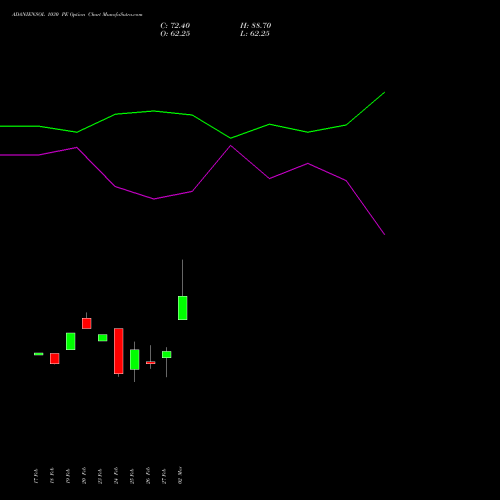
Task: Click the open value O: 62.25
Action: (x=175, y=34)
